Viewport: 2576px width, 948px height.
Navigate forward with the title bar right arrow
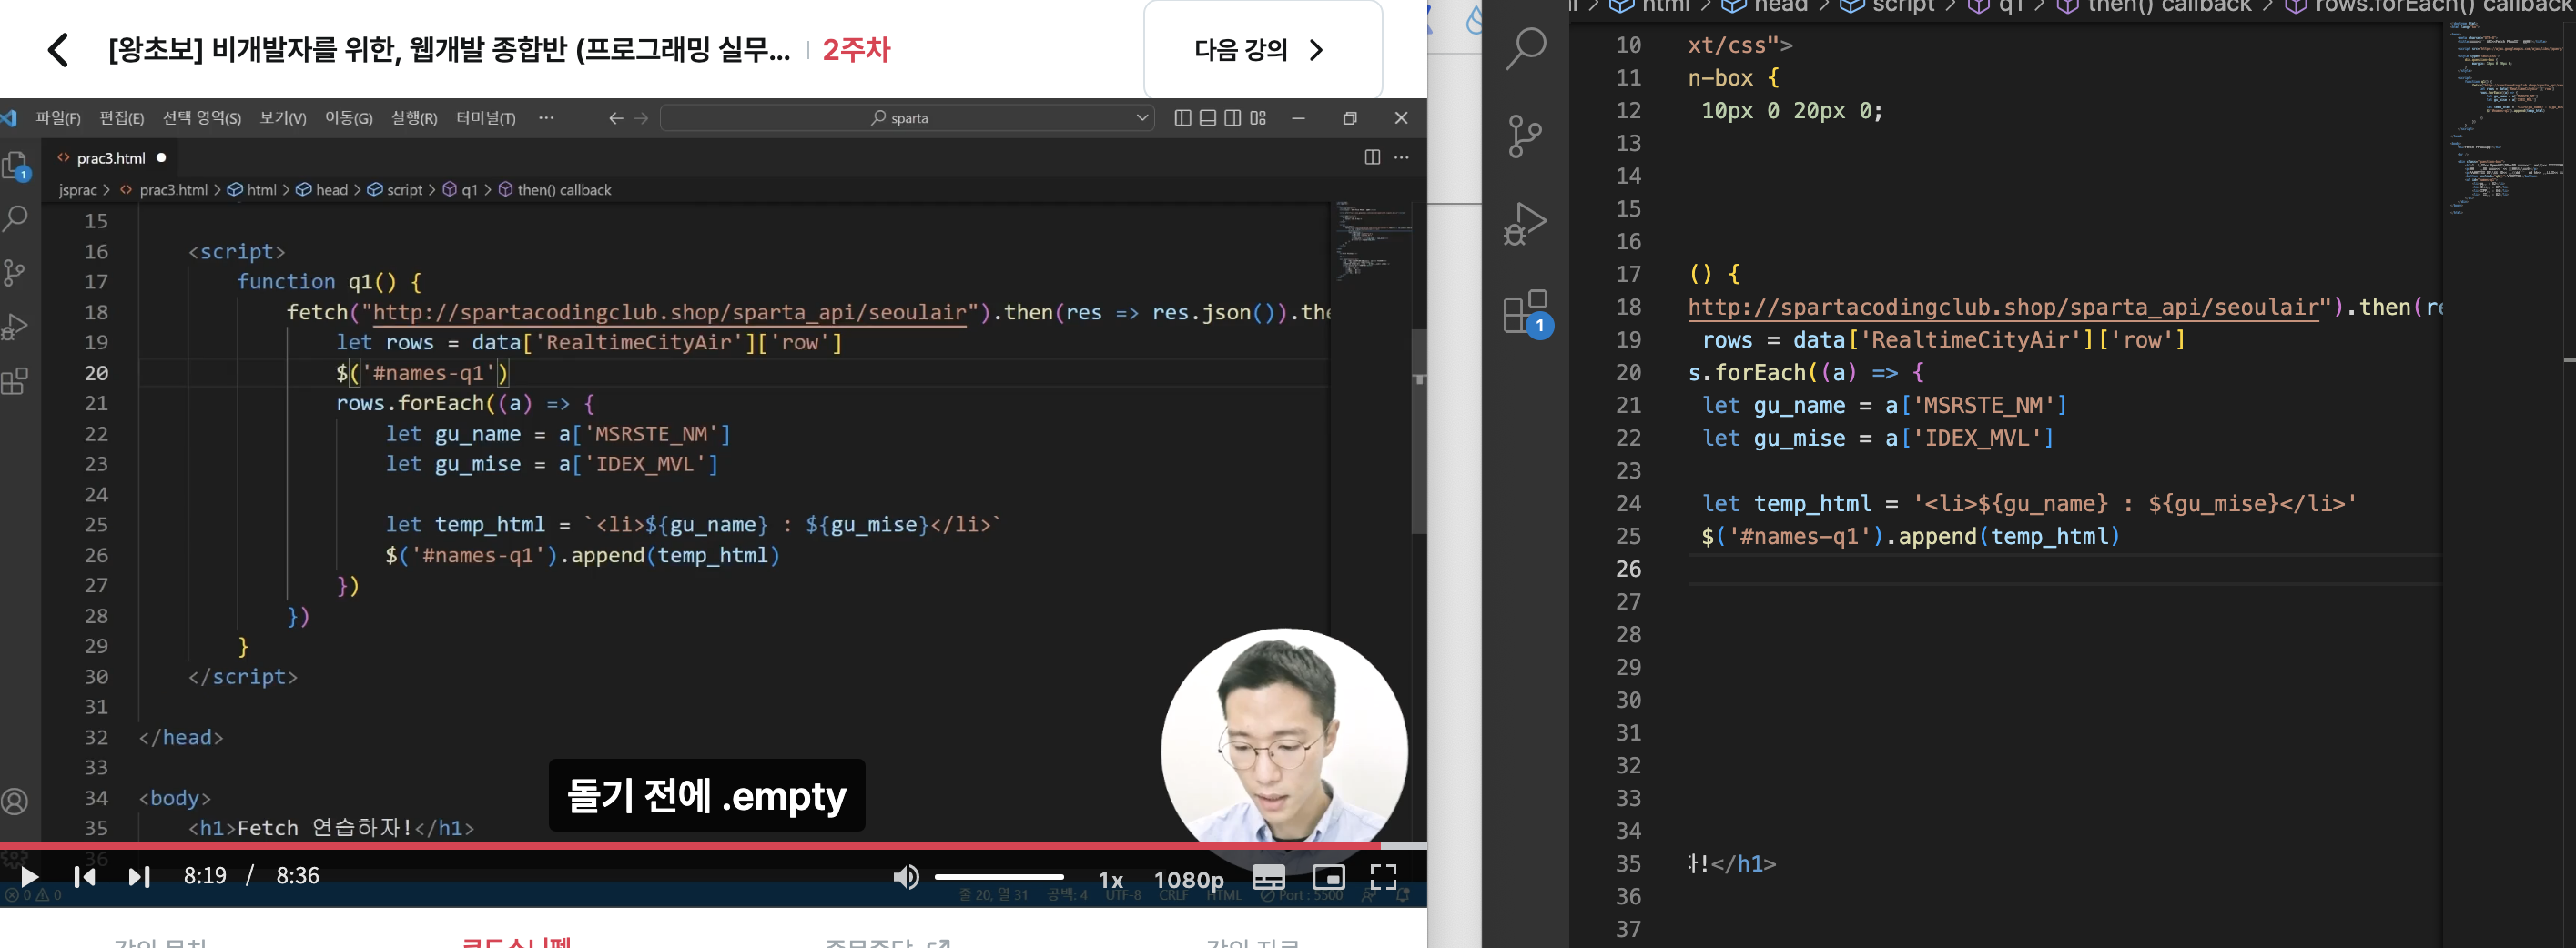[642, 118]
